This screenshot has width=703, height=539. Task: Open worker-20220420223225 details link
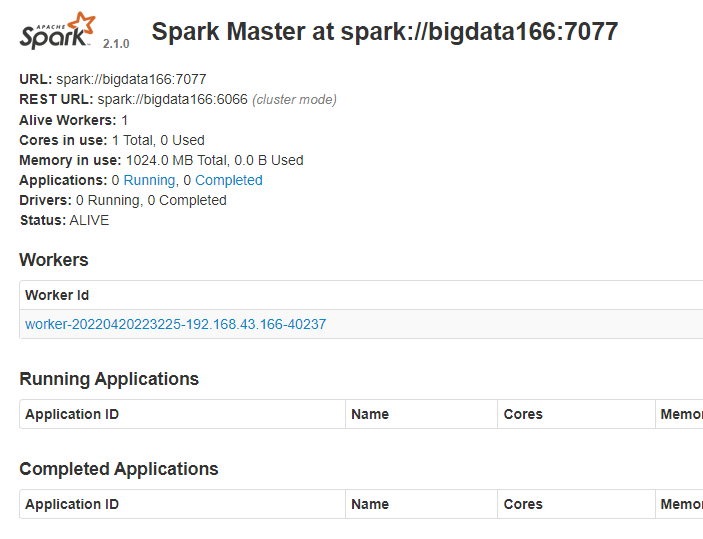click(175, 324)
